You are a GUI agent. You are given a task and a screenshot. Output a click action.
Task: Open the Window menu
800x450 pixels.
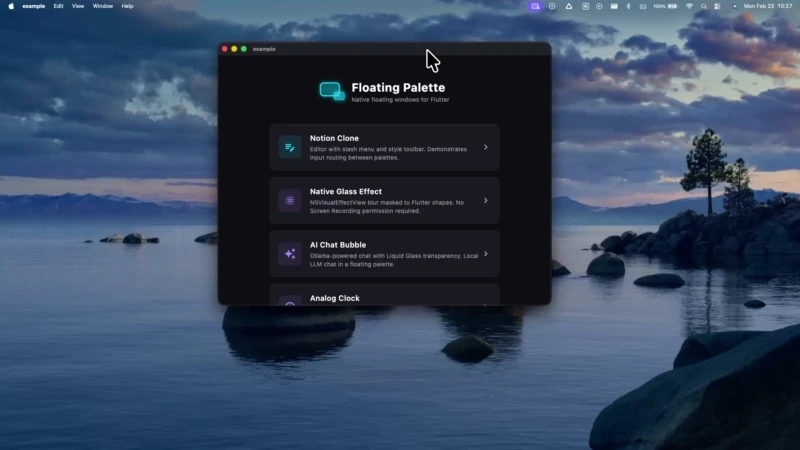click(103, 6)
